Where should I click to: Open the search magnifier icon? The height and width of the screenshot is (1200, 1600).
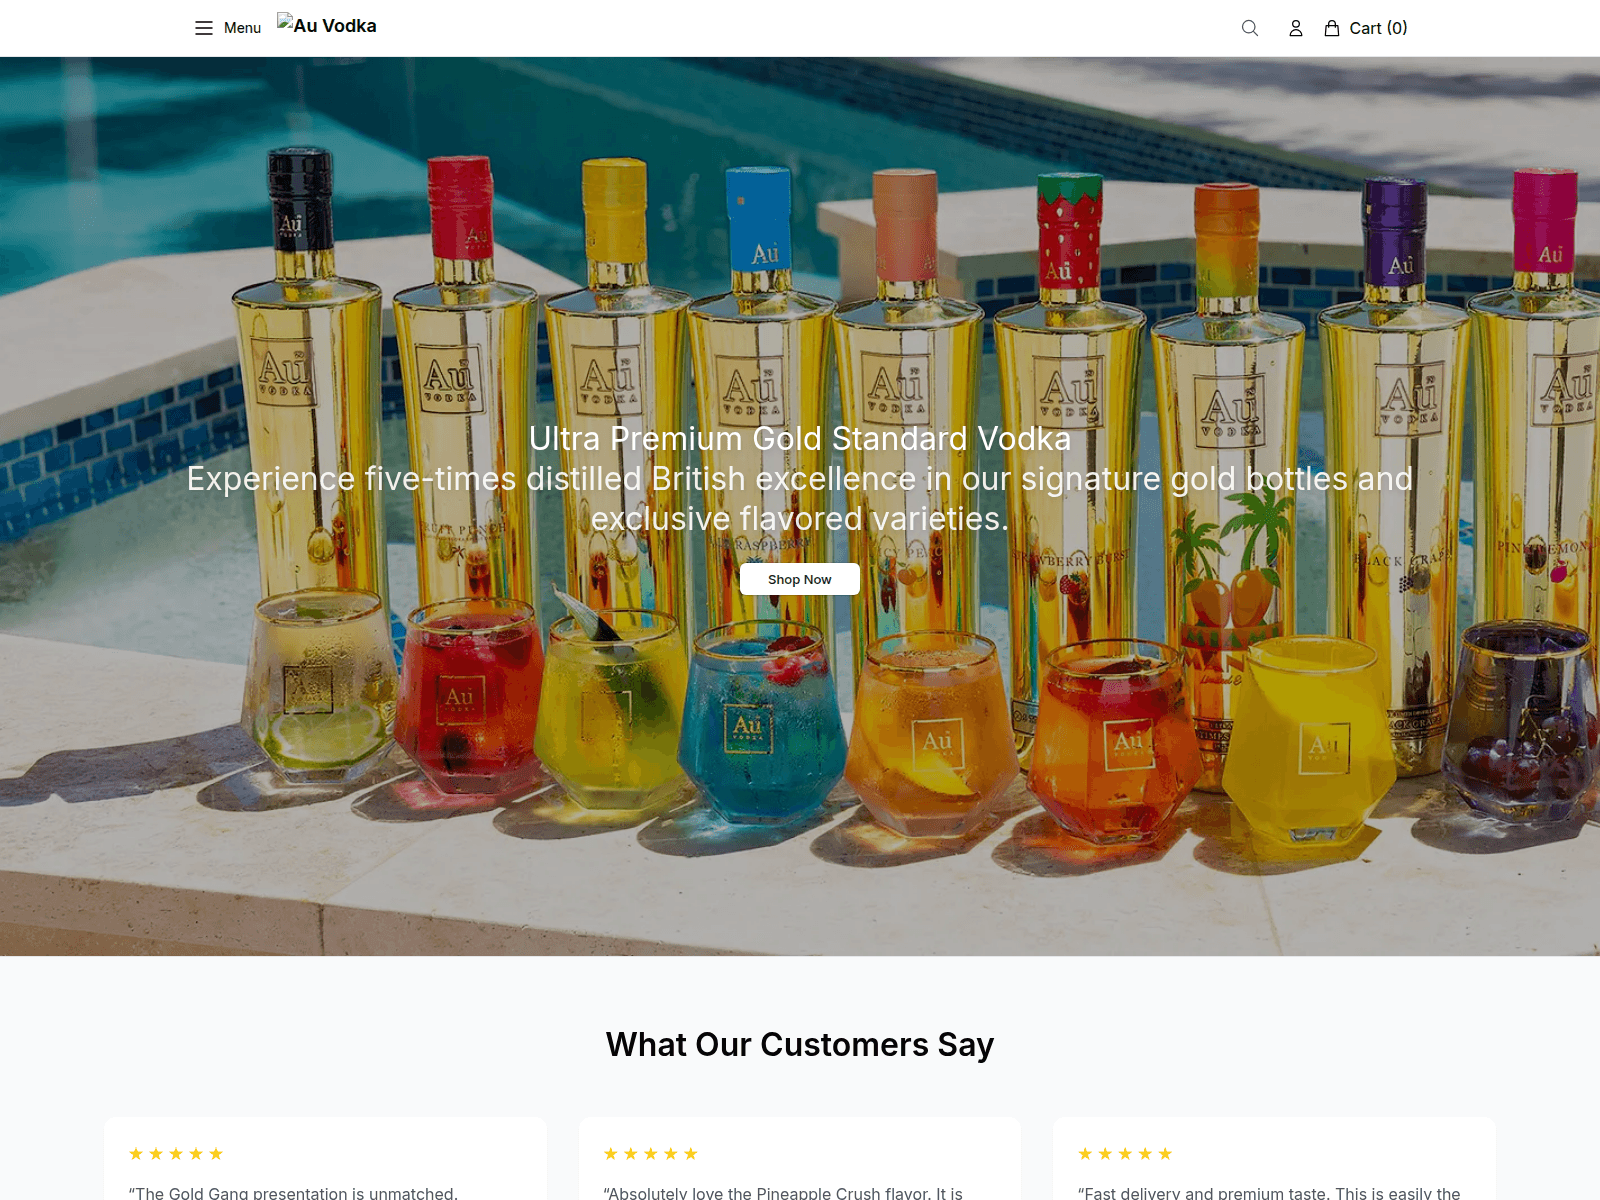(x=1250, y=28)
